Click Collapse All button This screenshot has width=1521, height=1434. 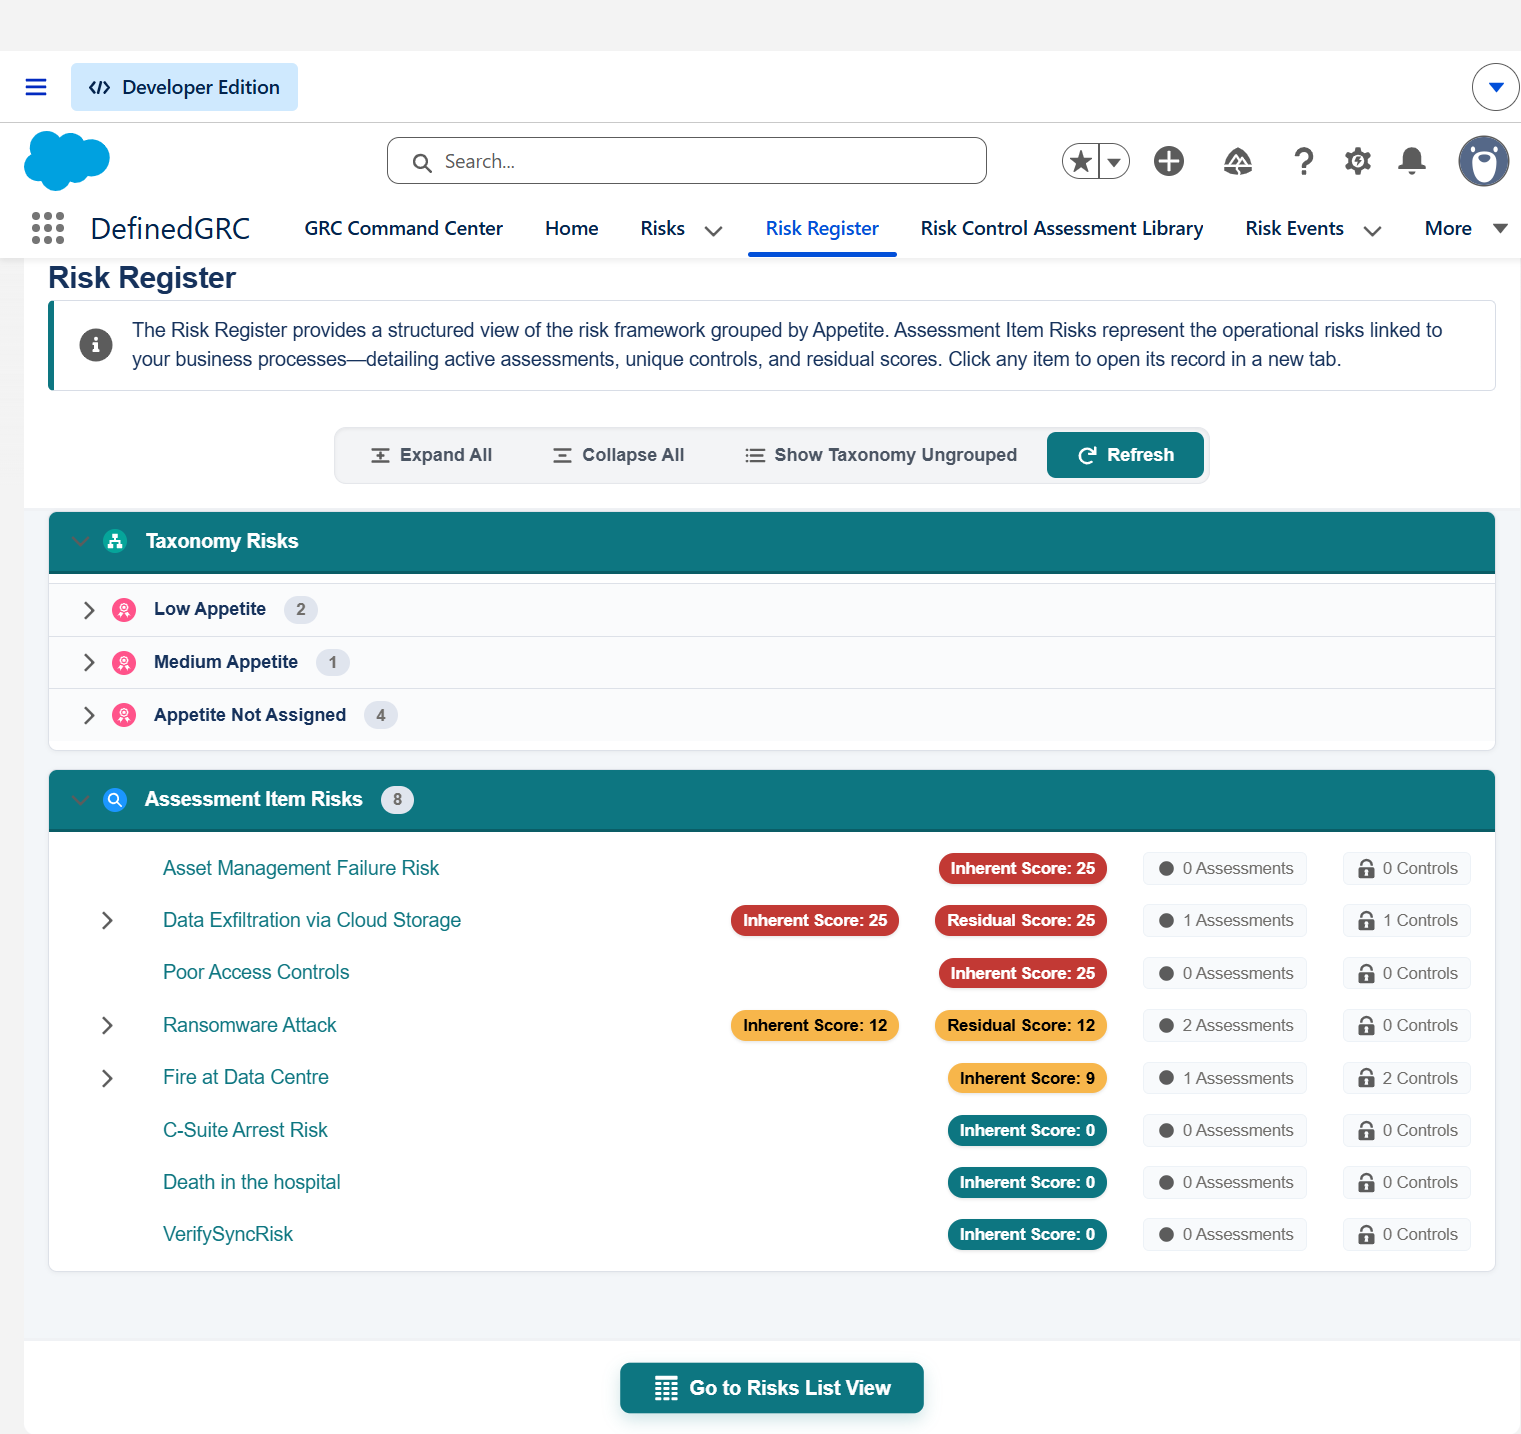pyautogui.click(x=618, y=455)
